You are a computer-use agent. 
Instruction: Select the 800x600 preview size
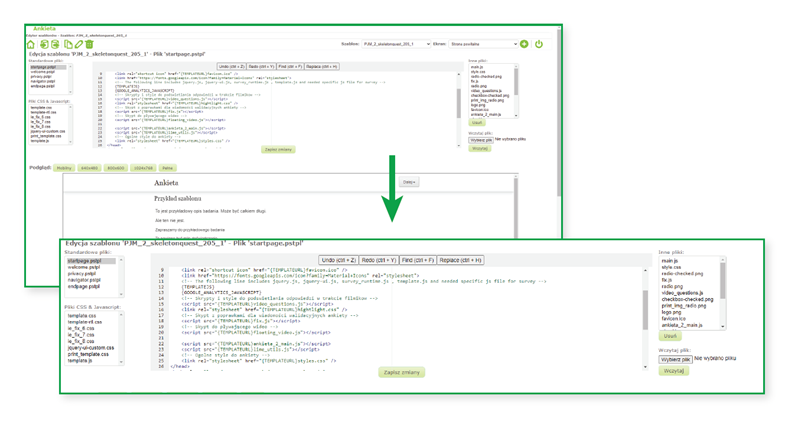(116, 168)
